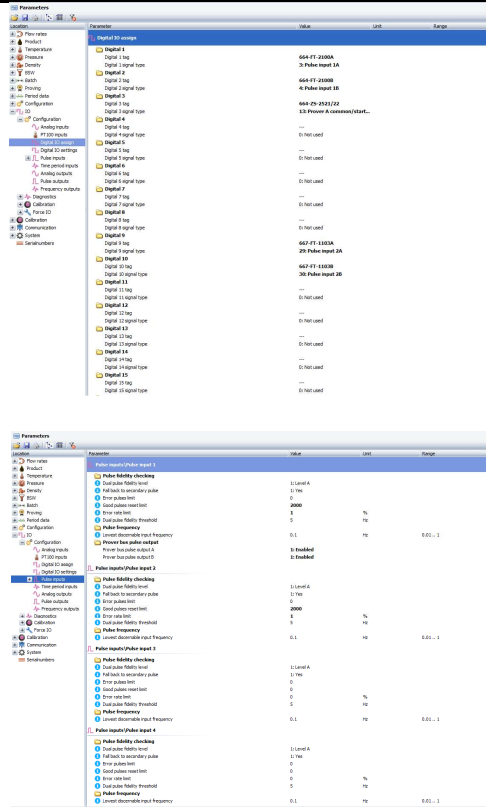Click the Print icon in the upper Parameters window toolbar
Image resolution: width=486 pixels, height=807 pixels.
point(35,17)
